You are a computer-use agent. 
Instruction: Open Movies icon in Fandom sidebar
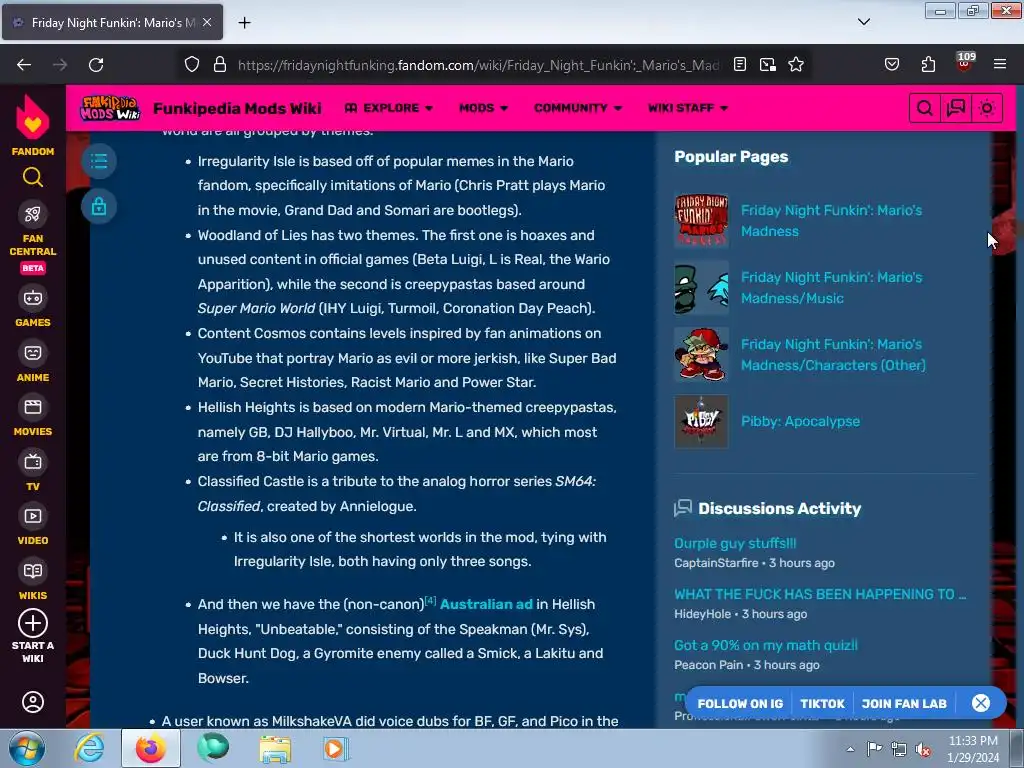pyautogui.click(x=33, y=408)
